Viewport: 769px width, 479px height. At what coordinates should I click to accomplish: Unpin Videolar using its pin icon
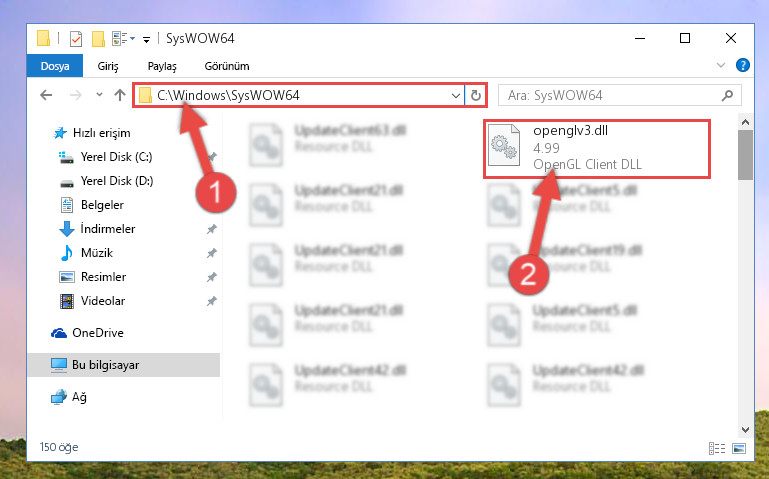coord(211,301)
